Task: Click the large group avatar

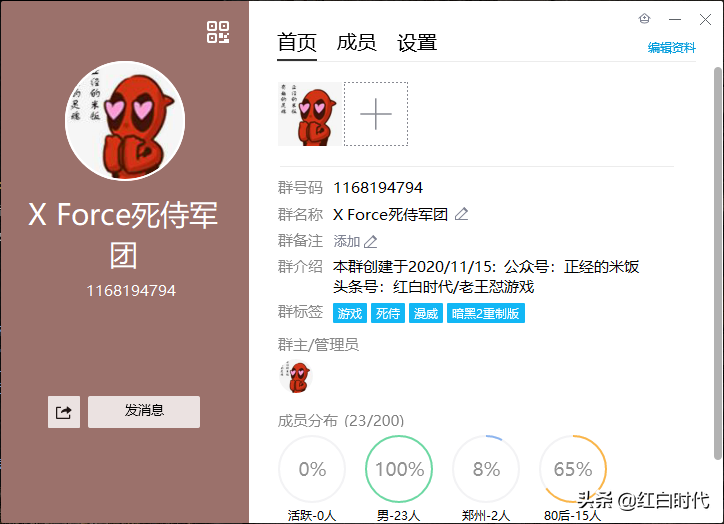Action: point(125,120)
